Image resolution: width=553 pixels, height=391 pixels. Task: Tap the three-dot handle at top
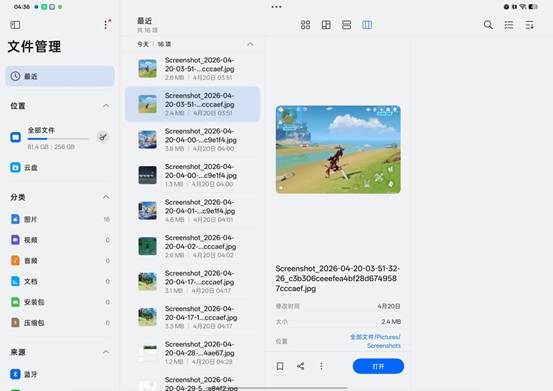point(276,7)
